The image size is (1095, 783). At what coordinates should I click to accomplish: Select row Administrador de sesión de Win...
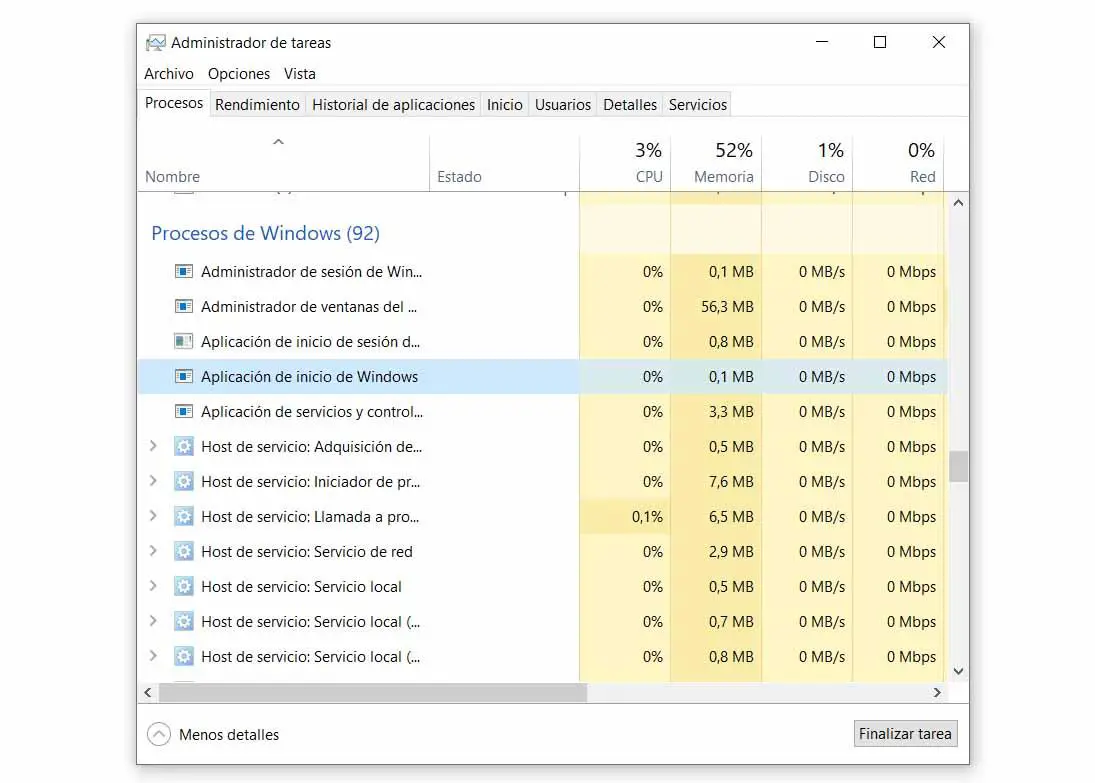[x=542, y=271]
